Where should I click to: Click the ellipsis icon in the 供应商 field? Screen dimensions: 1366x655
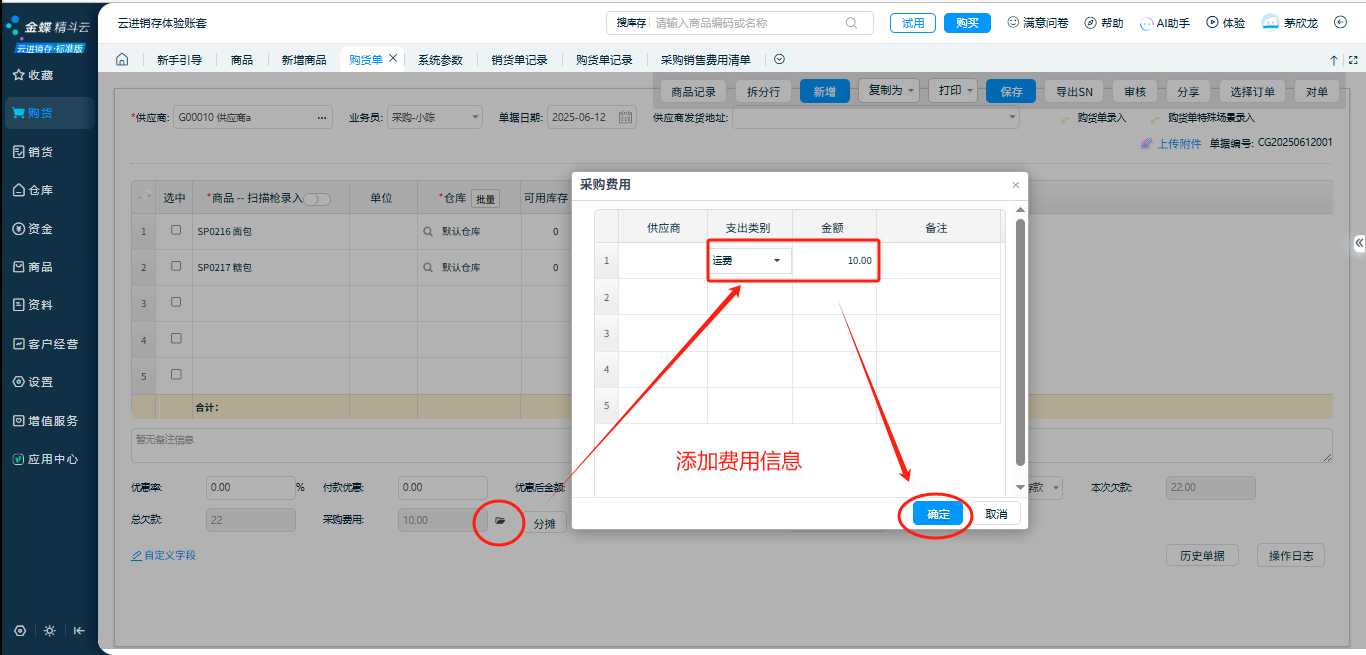(322, 118)
